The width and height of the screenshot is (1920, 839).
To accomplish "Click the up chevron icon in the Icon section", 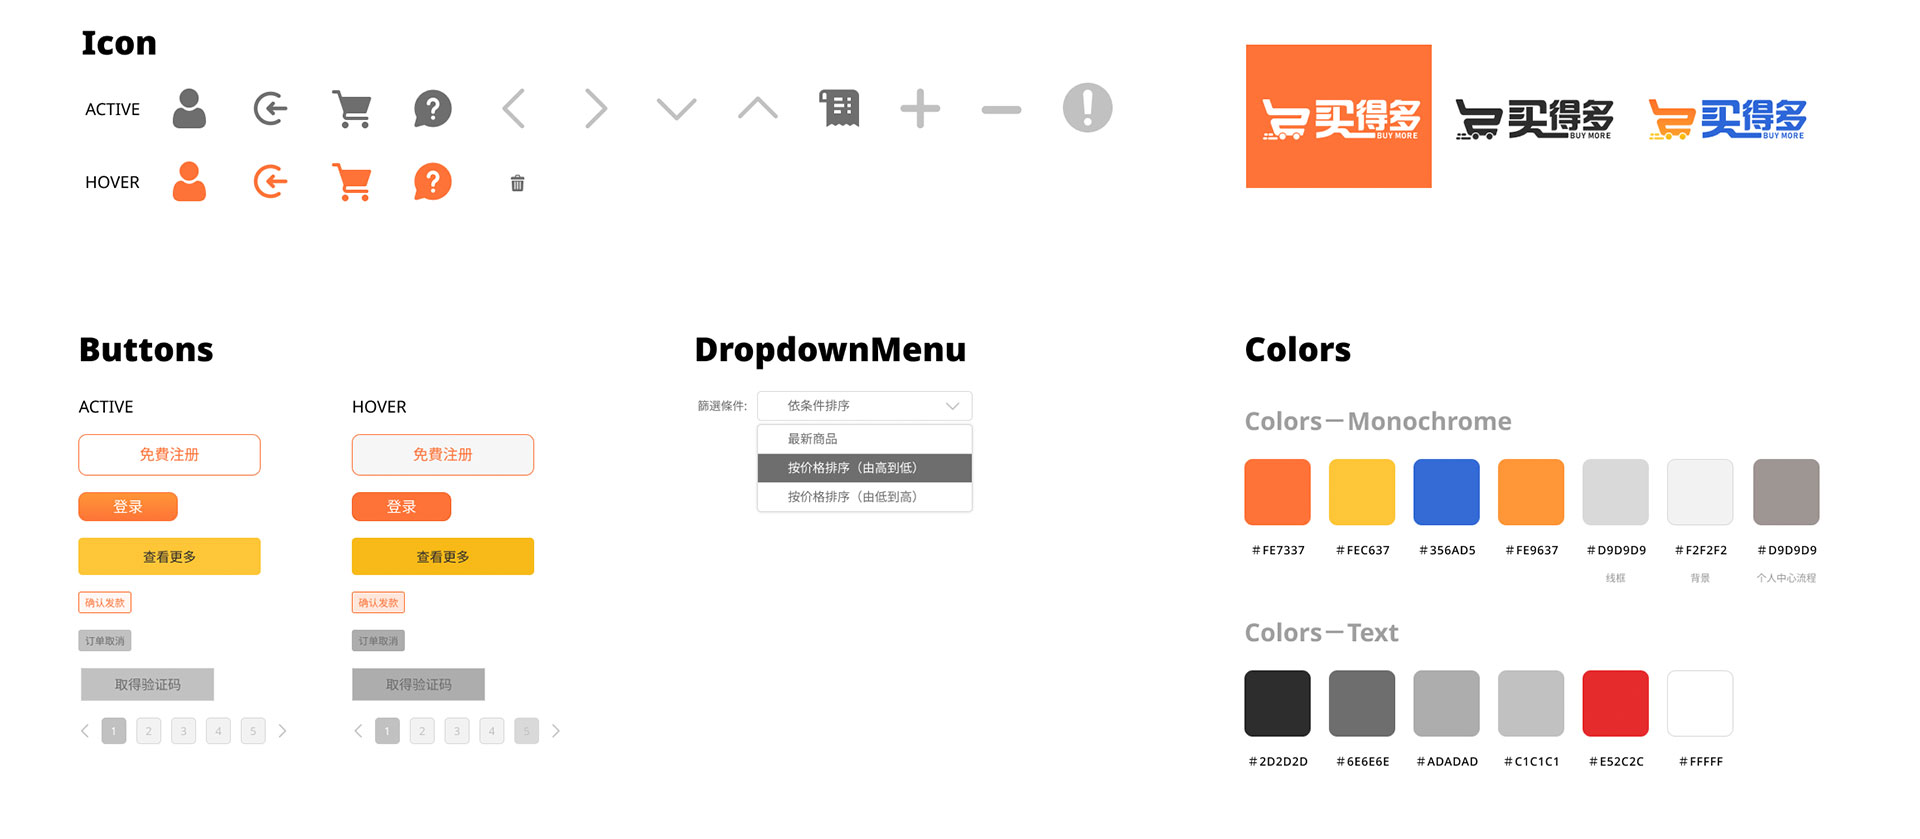I will pyautogui.click(x=758, y=107).
